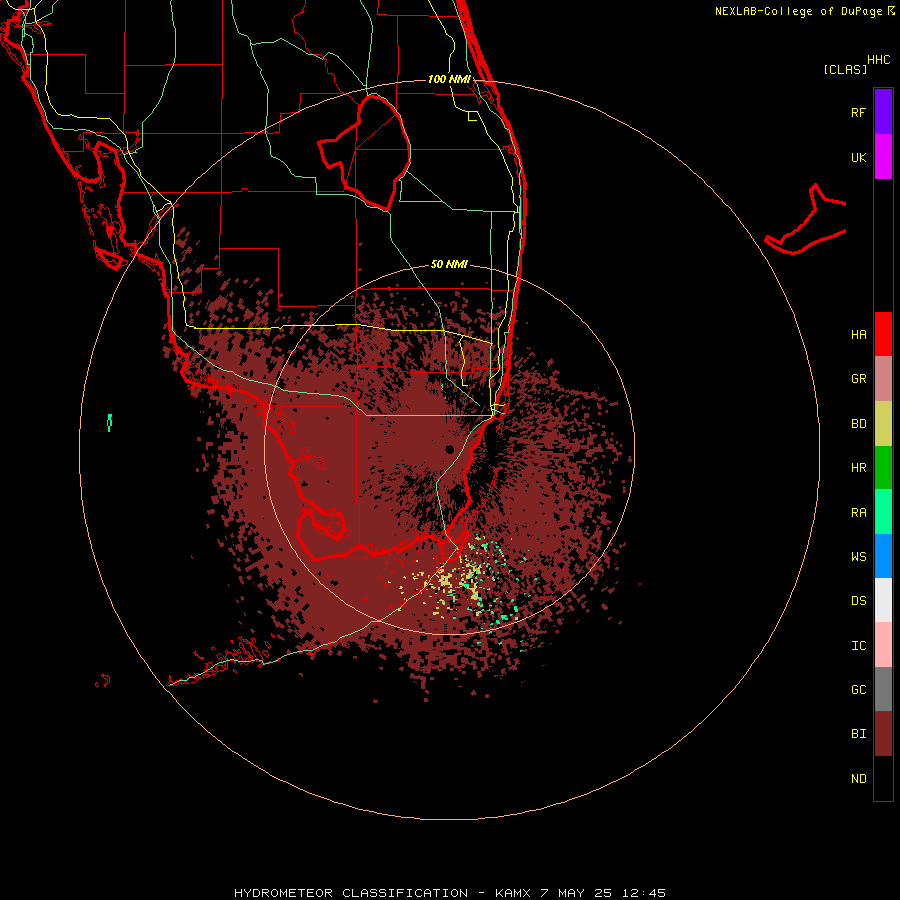The width and height of the screenshot is (900, 900).
Task: Click the 'RA' legend label
Action: [858, 513]
